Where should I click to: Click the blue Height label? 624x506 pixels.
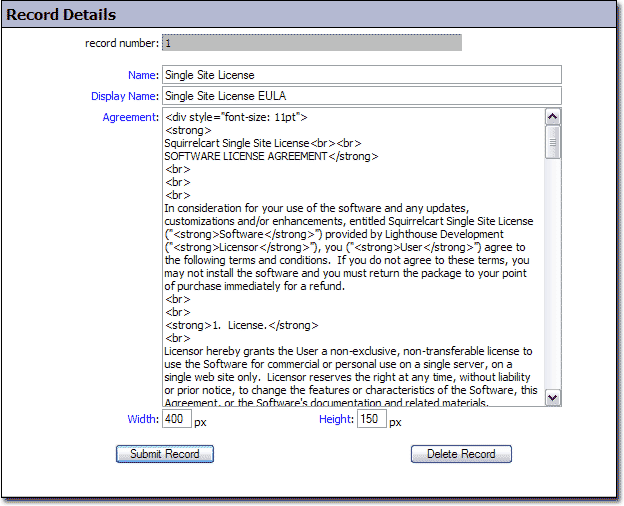click(x=335, y=420)
